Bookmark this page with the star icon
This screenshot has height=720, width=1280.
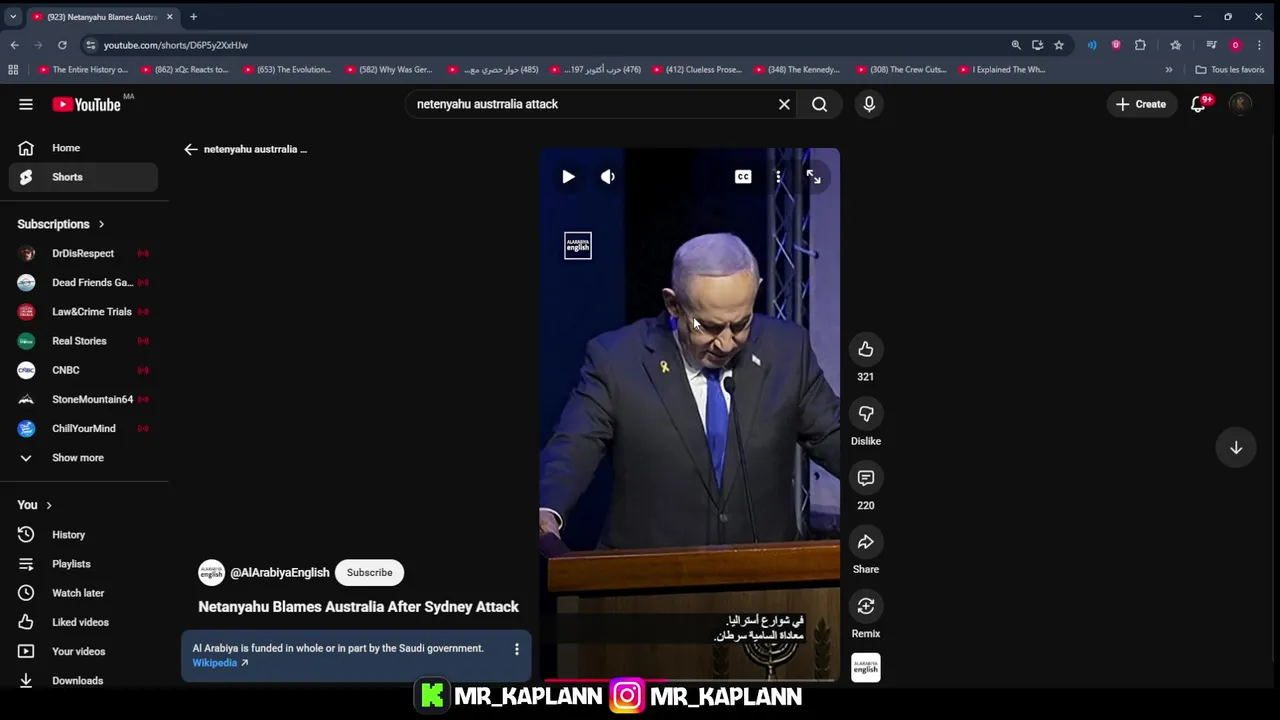pyautogui.click(x=1059, y=45)
